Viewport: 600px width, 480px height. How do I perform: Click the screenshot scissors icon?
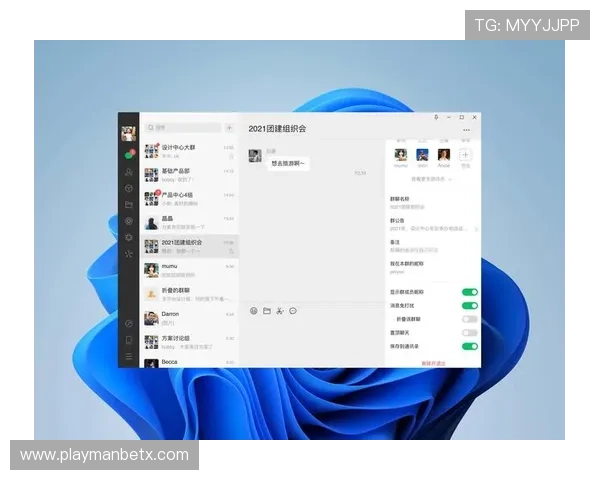[280, 311]
